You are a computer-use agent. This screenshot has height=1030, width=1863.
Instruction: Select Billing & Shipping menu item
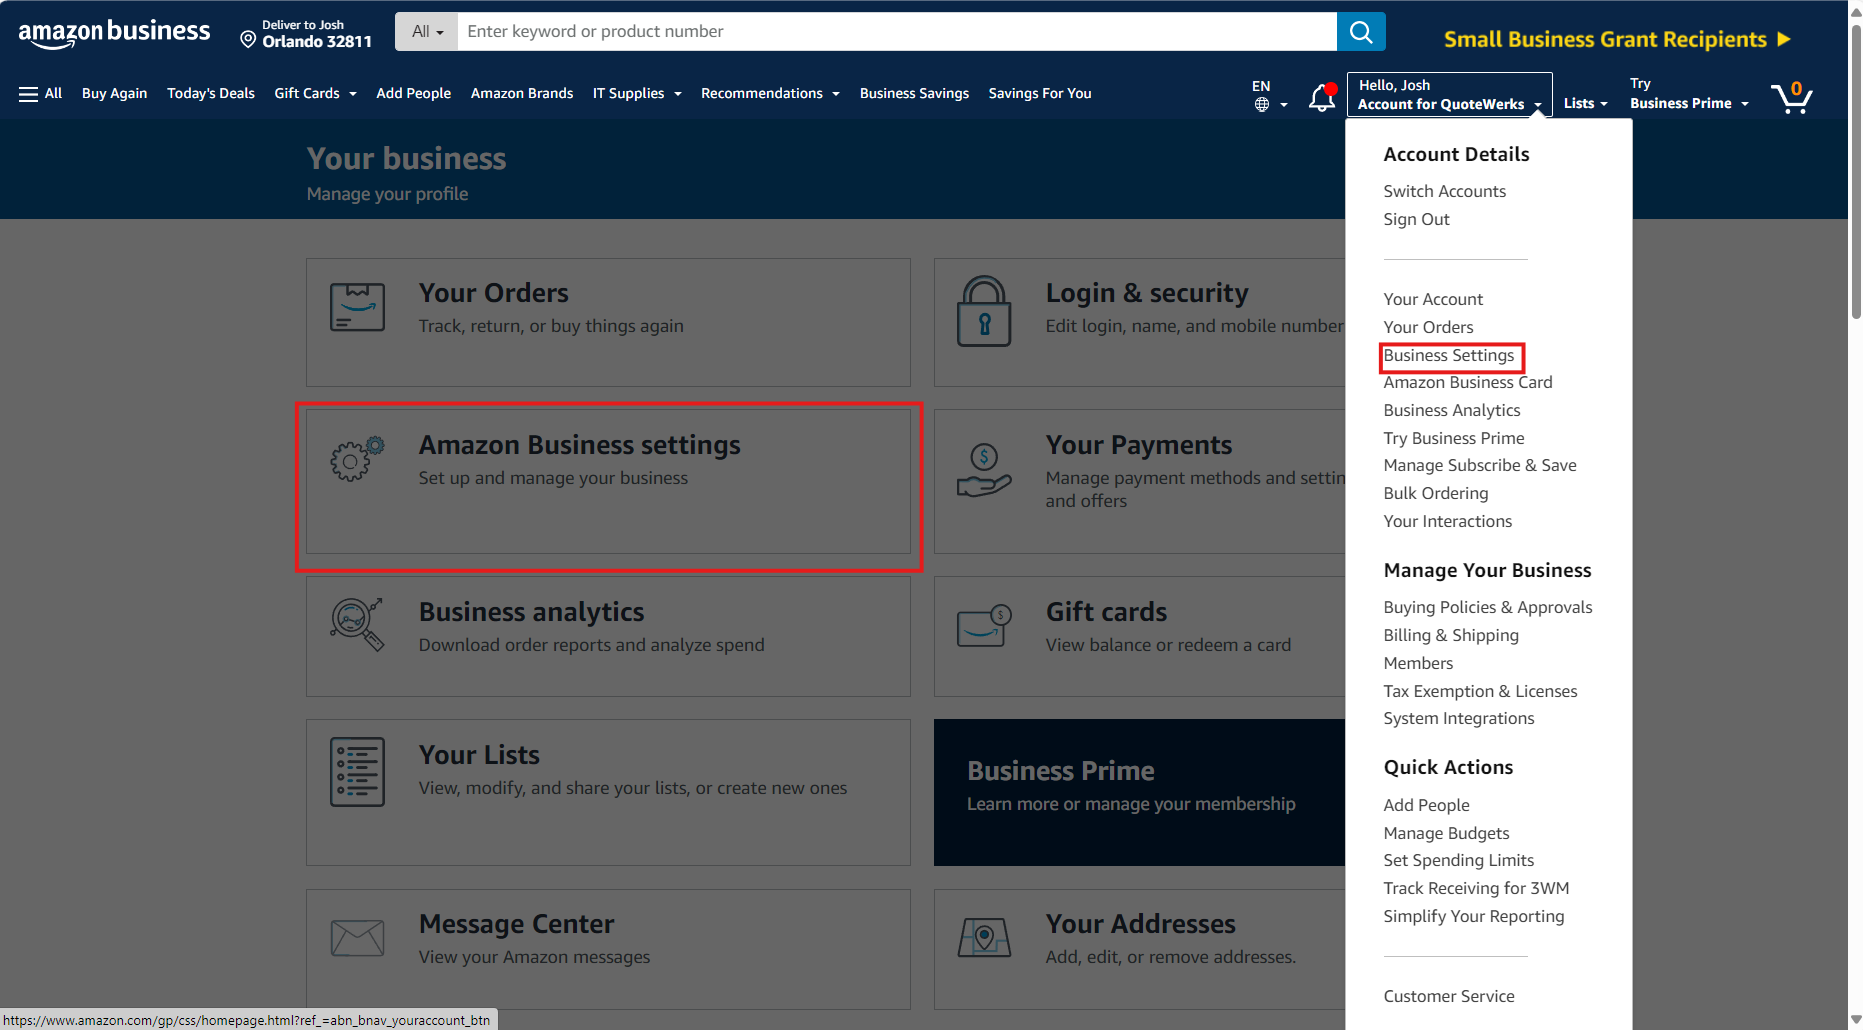click(1451, 635)
